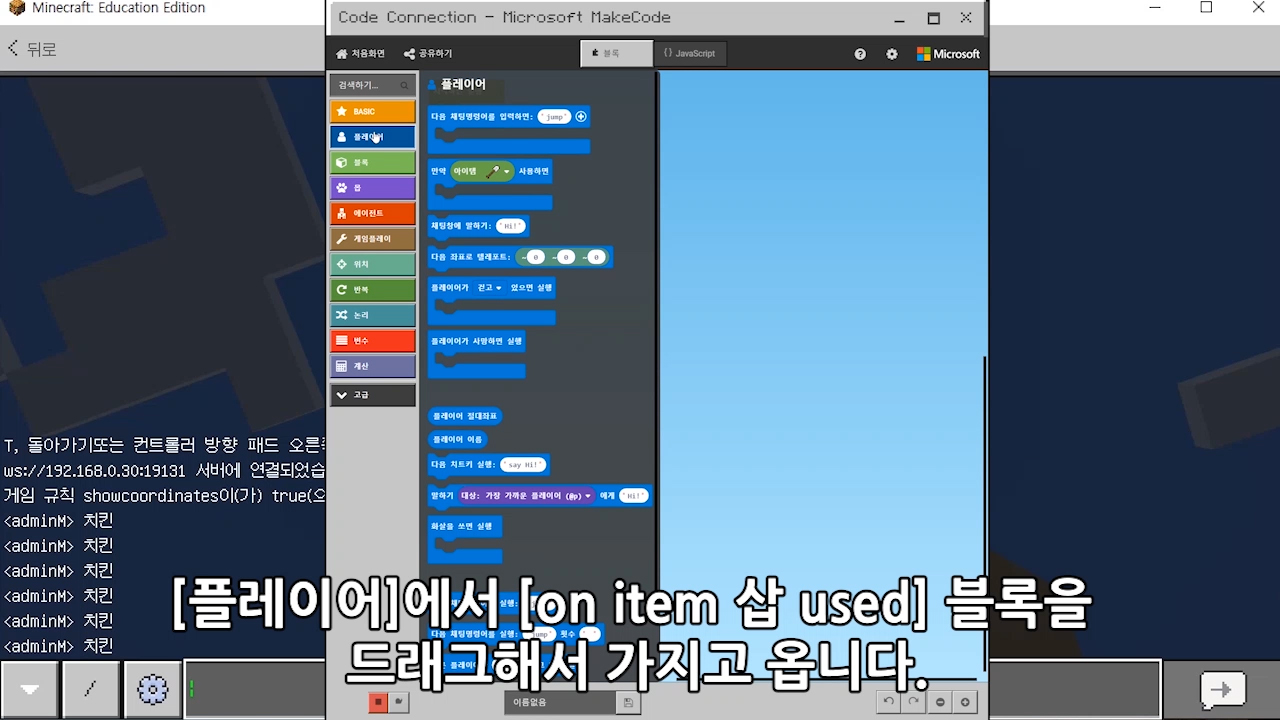Click the Microsoft logo

(948, 54)
